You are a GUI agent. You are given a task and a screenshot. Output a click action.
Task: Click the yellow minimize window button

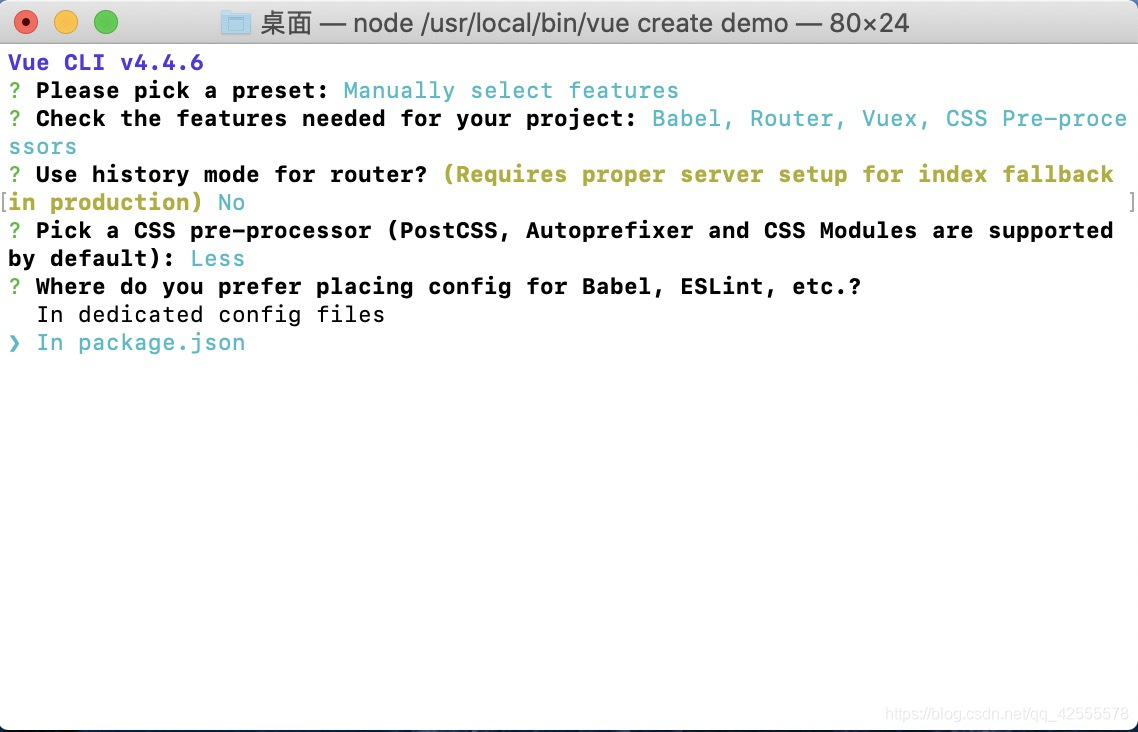click(x=66, y=22)
